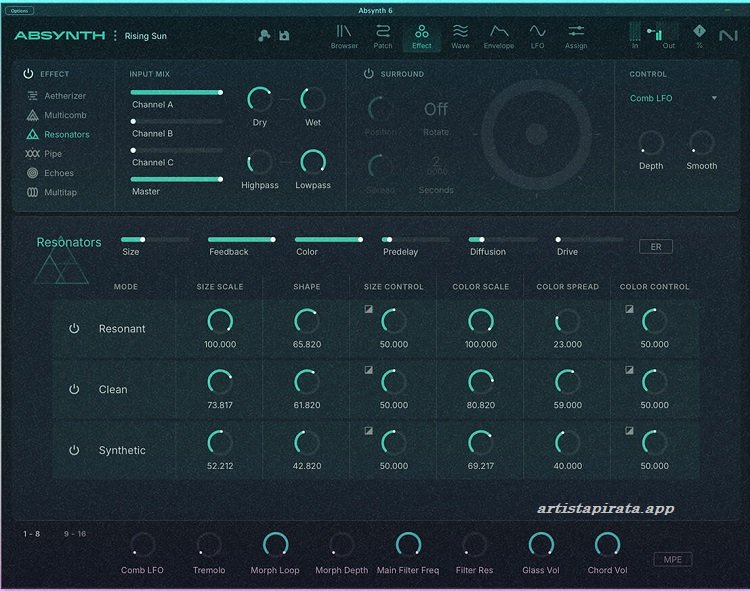
Task: Click the Comb LFO macro knob
Action: (143, 545)
